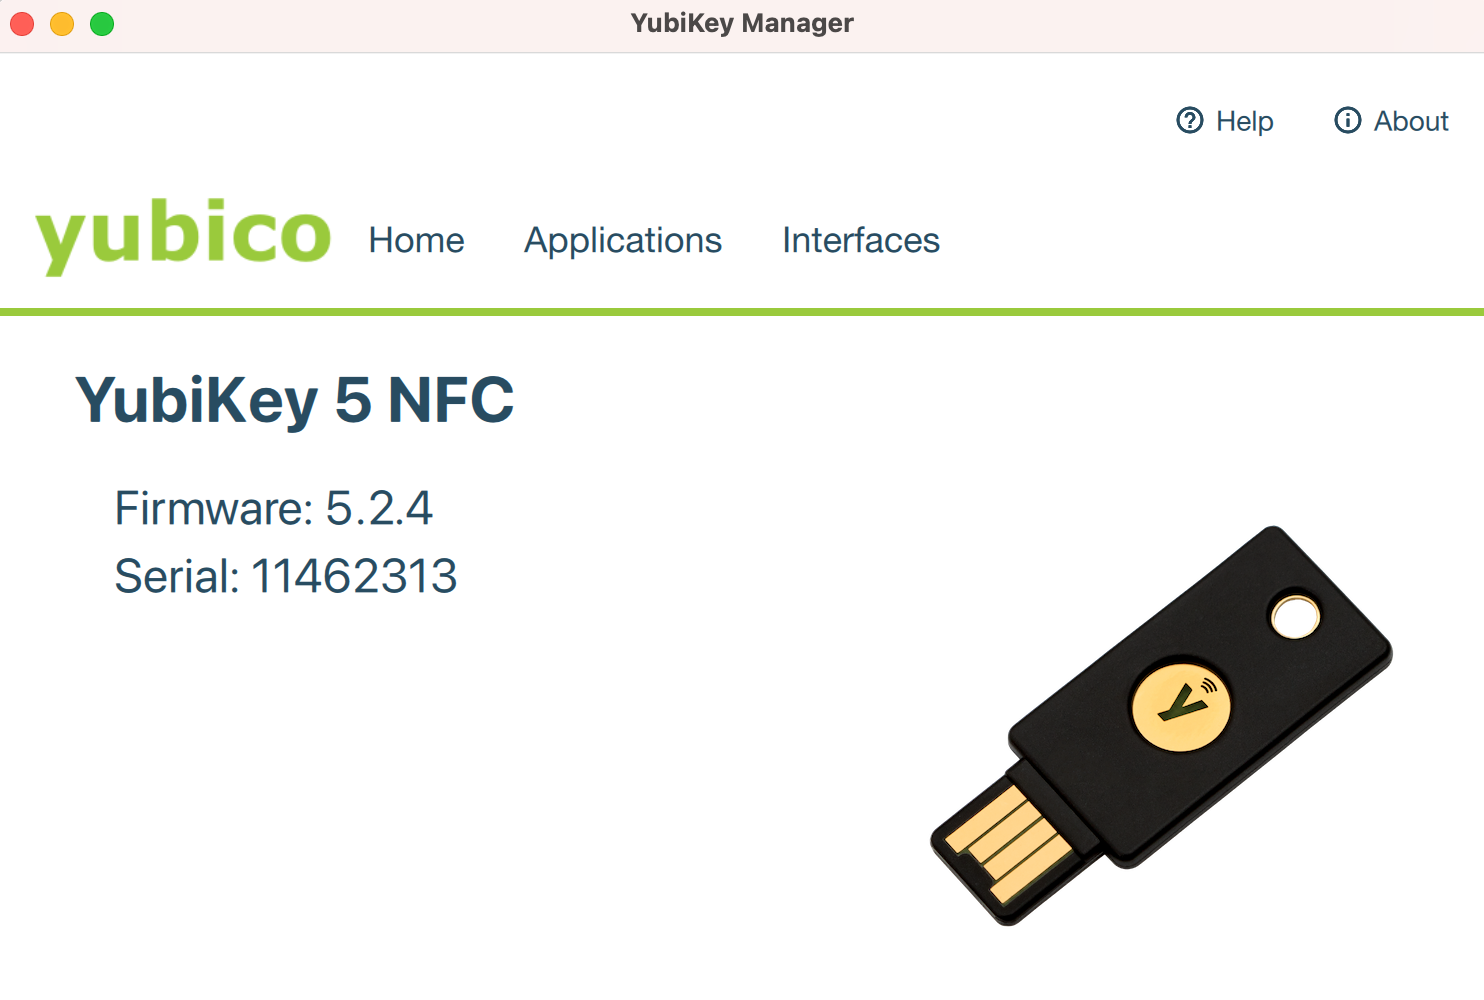Click the firmware version text
The image size is (1484, 1000).
coord(274,509)
